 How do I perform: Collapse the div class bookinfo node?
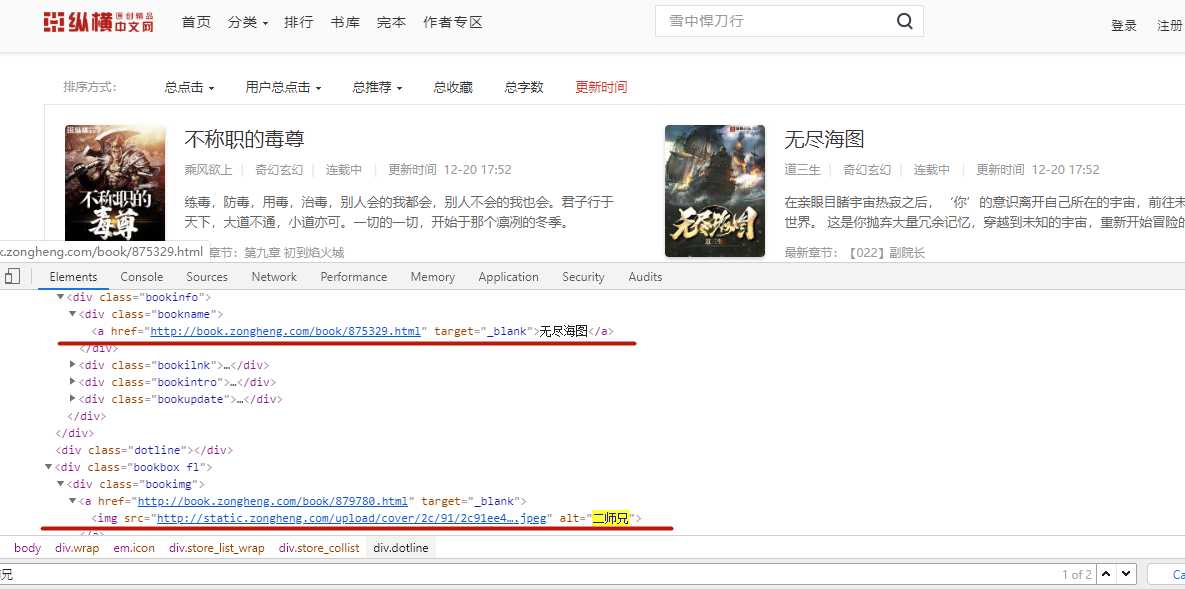[x=60, y=297]
